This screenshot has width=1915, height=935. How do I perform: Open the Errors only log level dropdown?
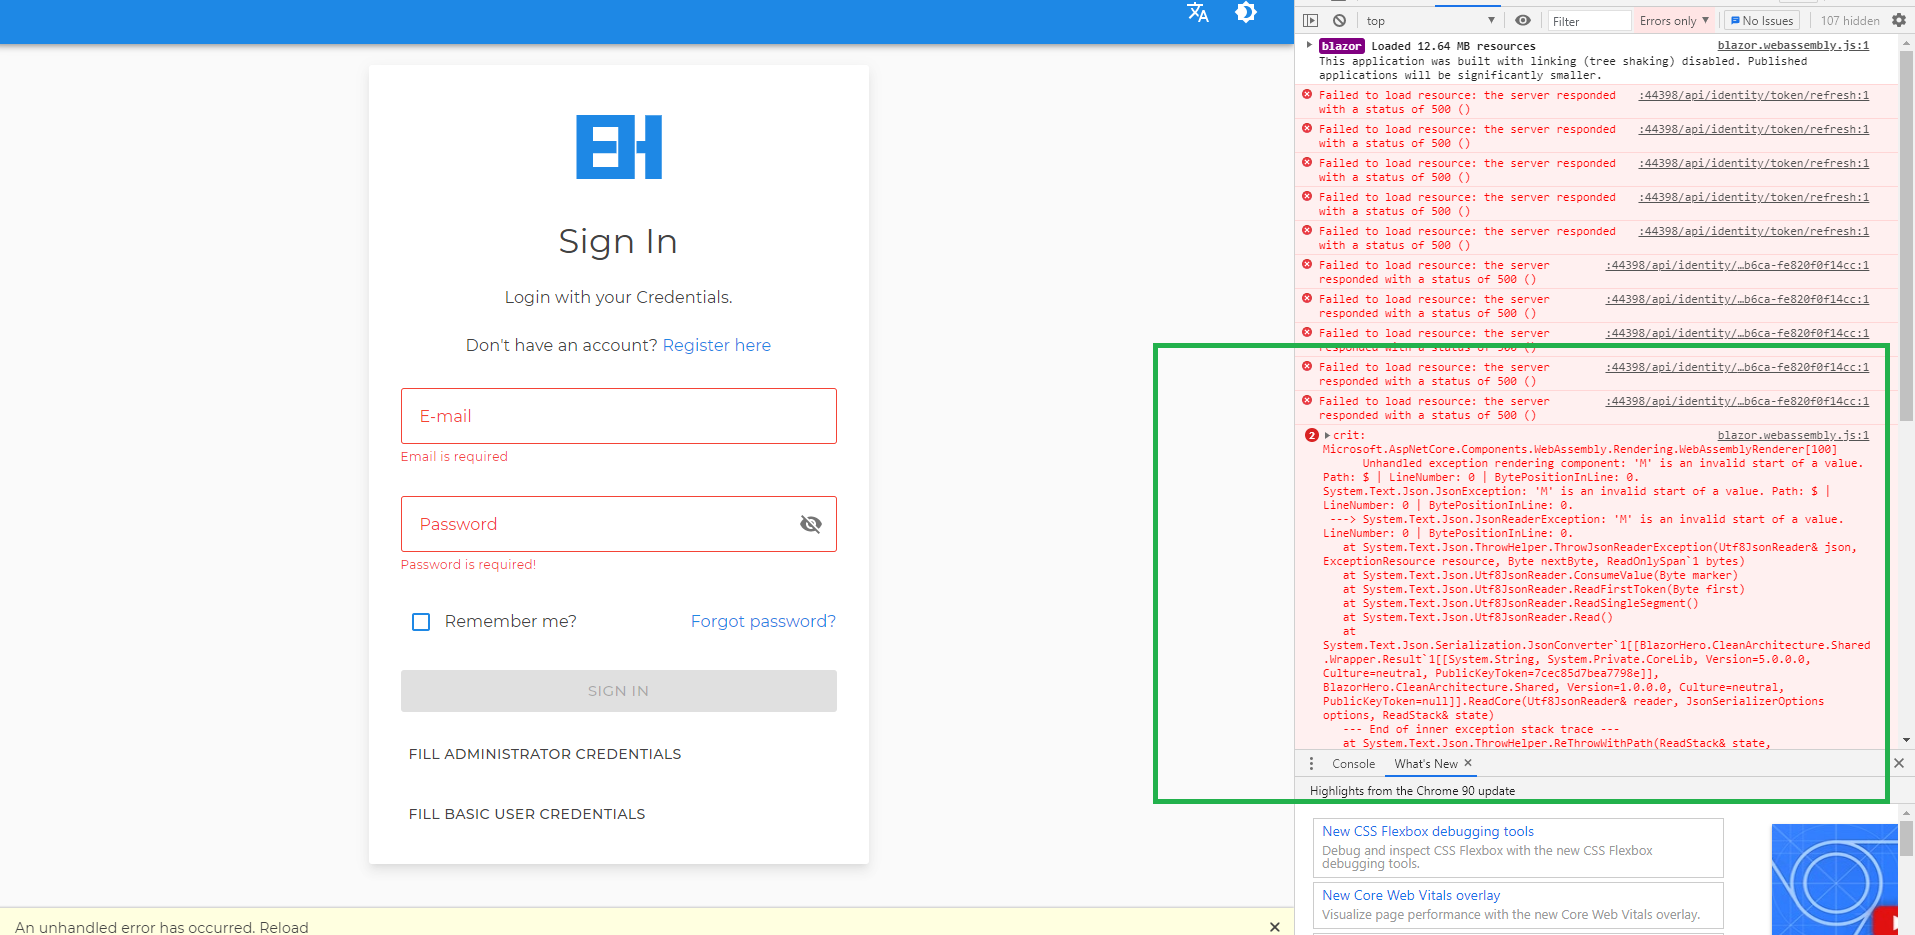click(x=1672, y=19)
